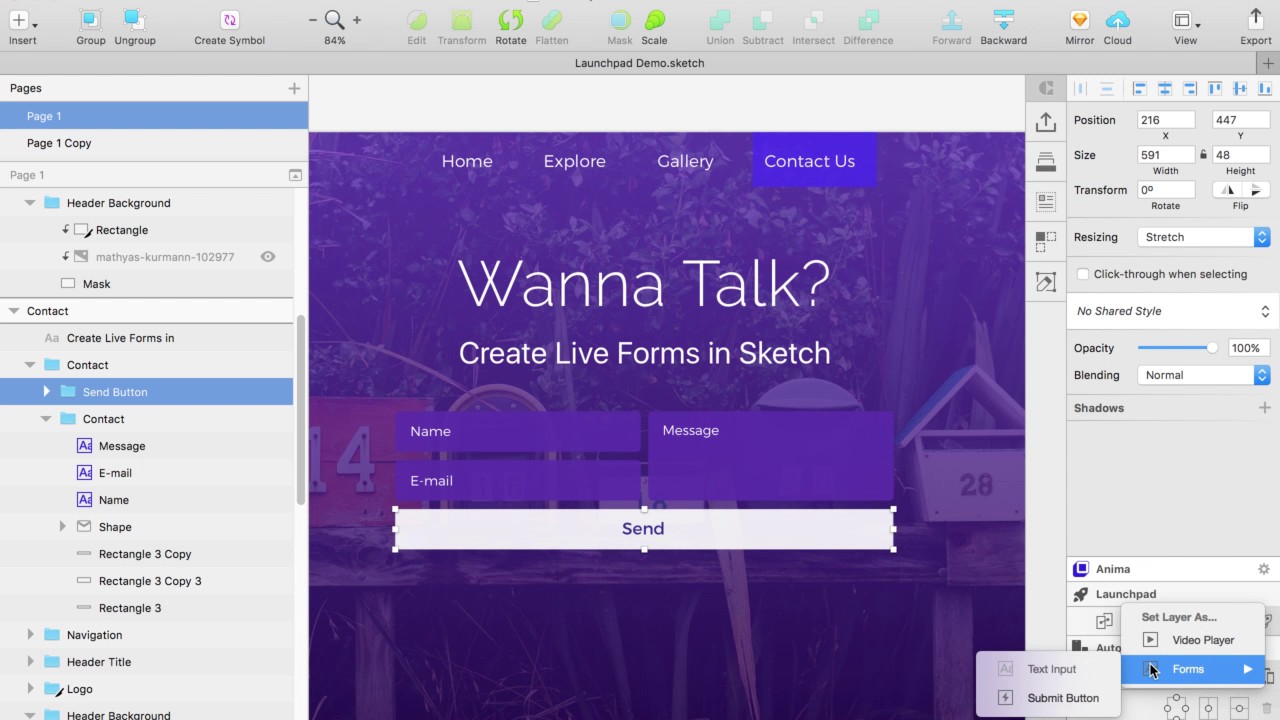Image resolution: width=1280 pixels, height=720 pixels.
Task: Choose Video Player from Set Layer As menu
Action: [1202, 640]
